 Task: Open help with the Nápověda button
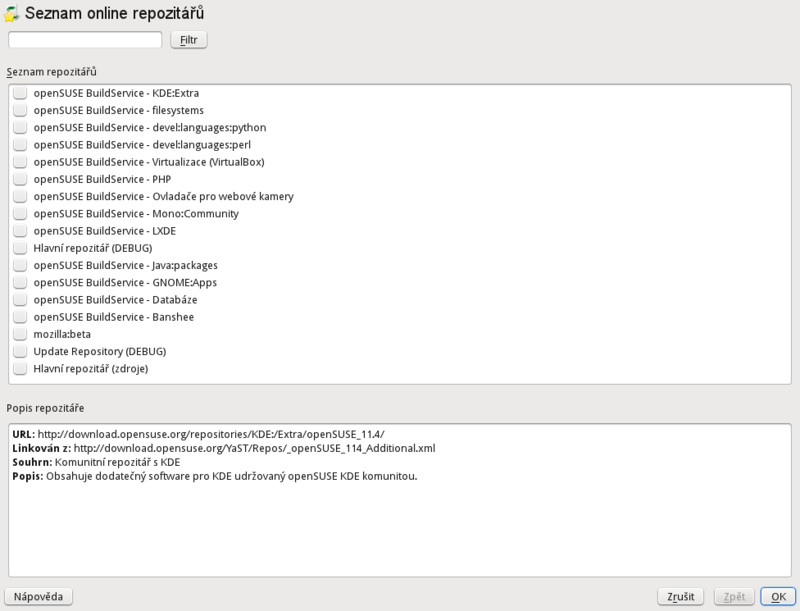38,597
